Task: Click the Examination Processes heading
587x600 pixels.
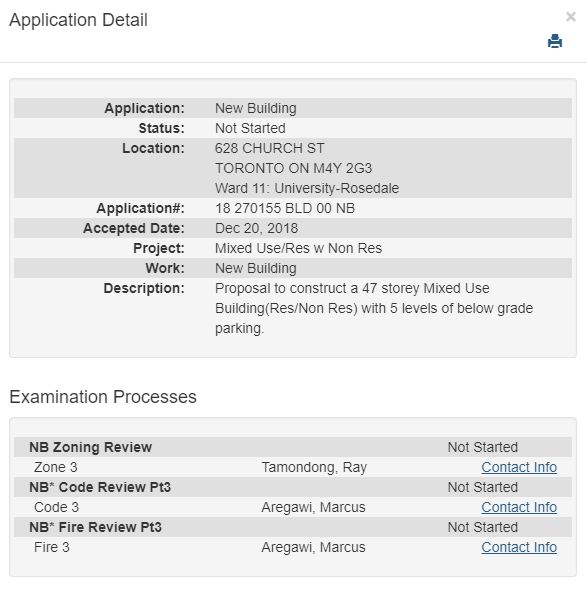Action: pos(103,397)
